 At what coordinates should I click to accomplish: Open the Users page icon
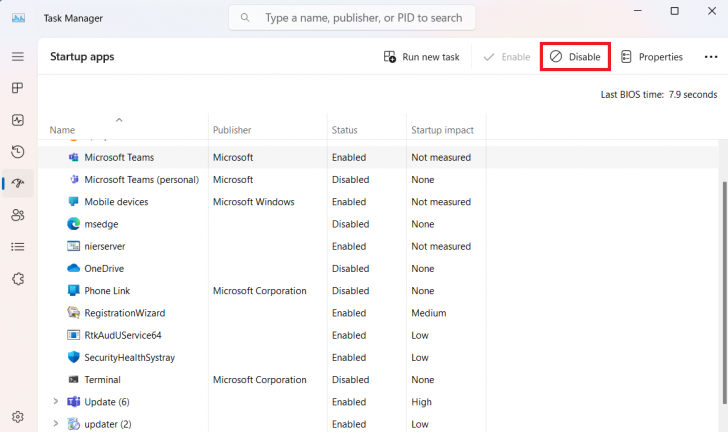18,215
